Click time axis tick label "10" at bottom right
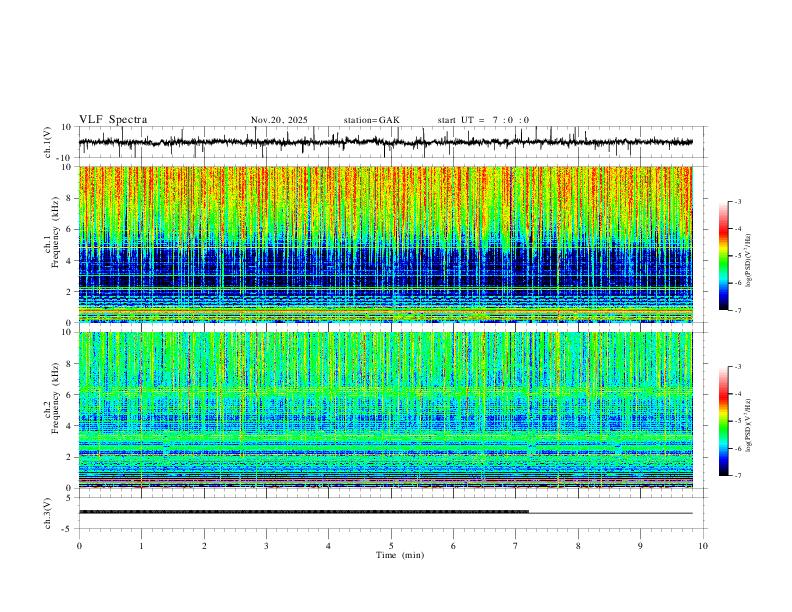This screenshot has width=792, height=612. coord(703,546)
